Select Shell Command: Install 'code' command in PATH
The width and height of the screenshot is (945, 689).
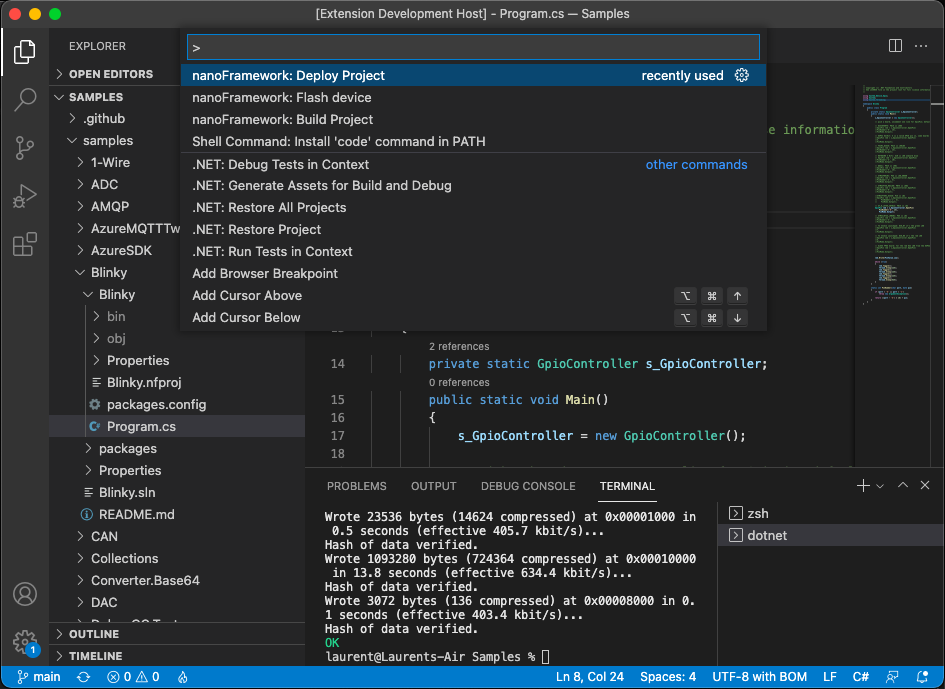pos(473,142)
